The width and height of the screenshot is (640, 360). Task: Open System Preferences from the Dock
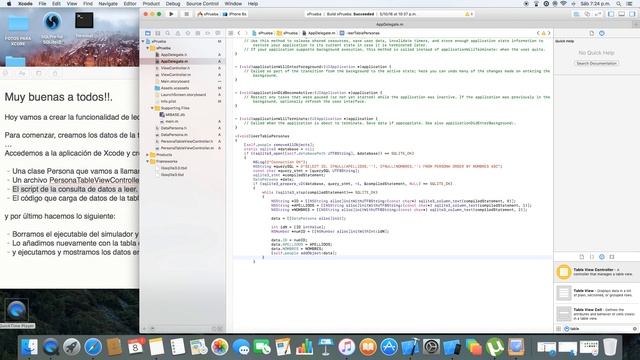(x=431, y=347)
